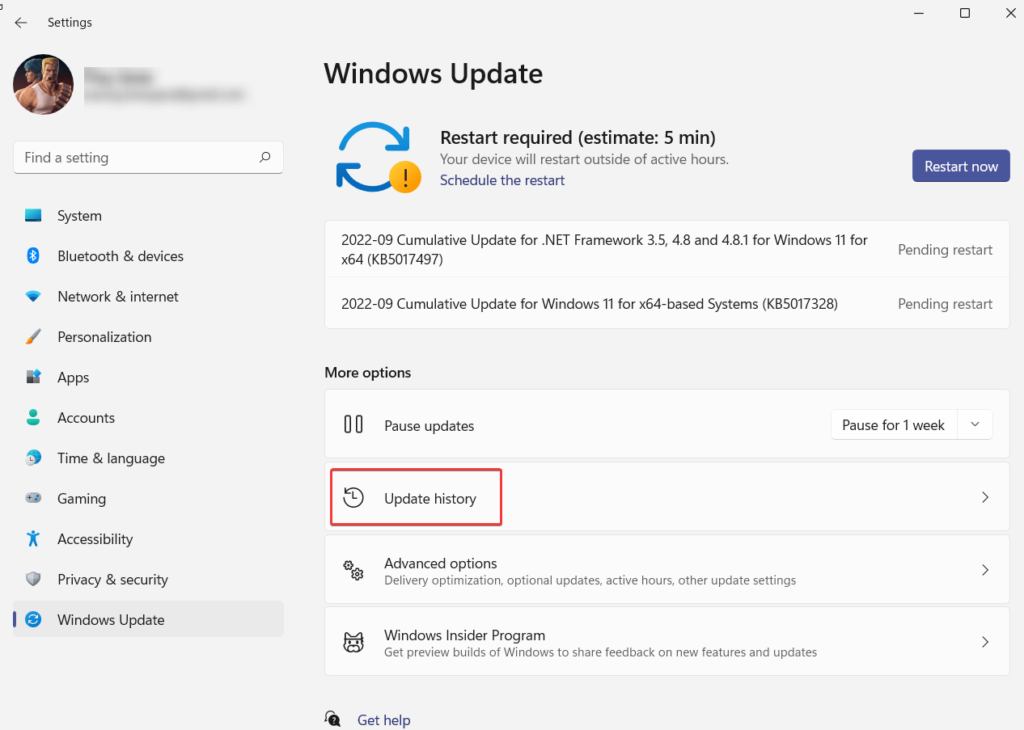This screenshot has height=730, width=1024.
Task: Select the Personalization label
Action: click(x=104, y=337)
